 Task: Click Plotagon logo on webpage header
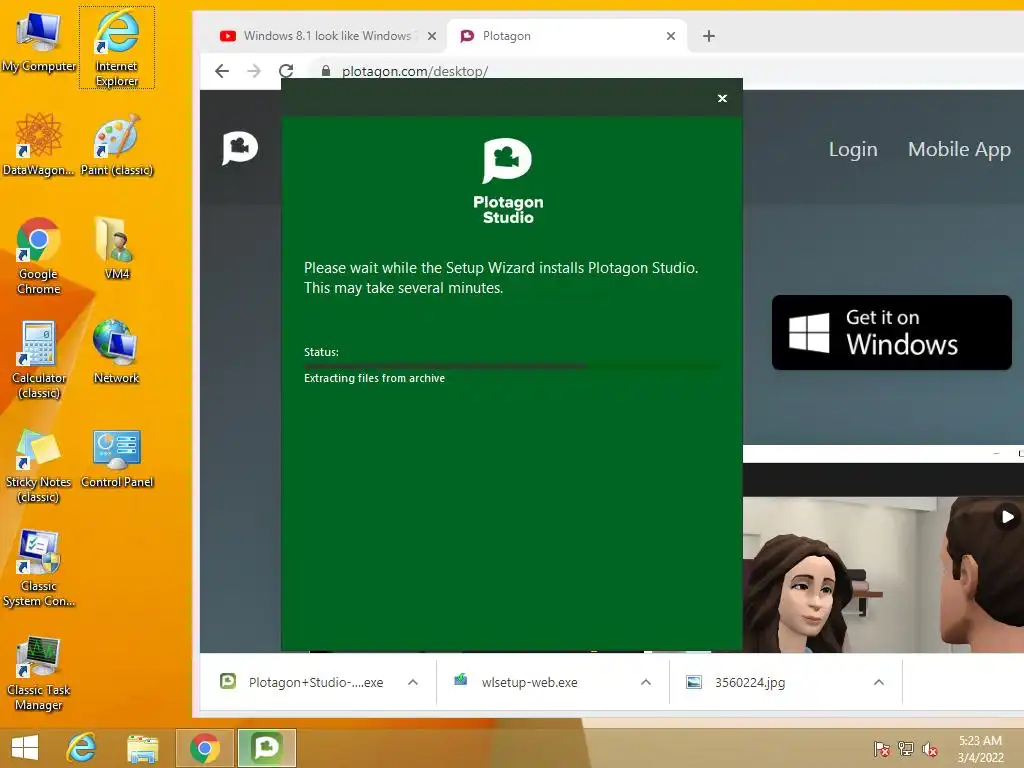coord(240,148)
